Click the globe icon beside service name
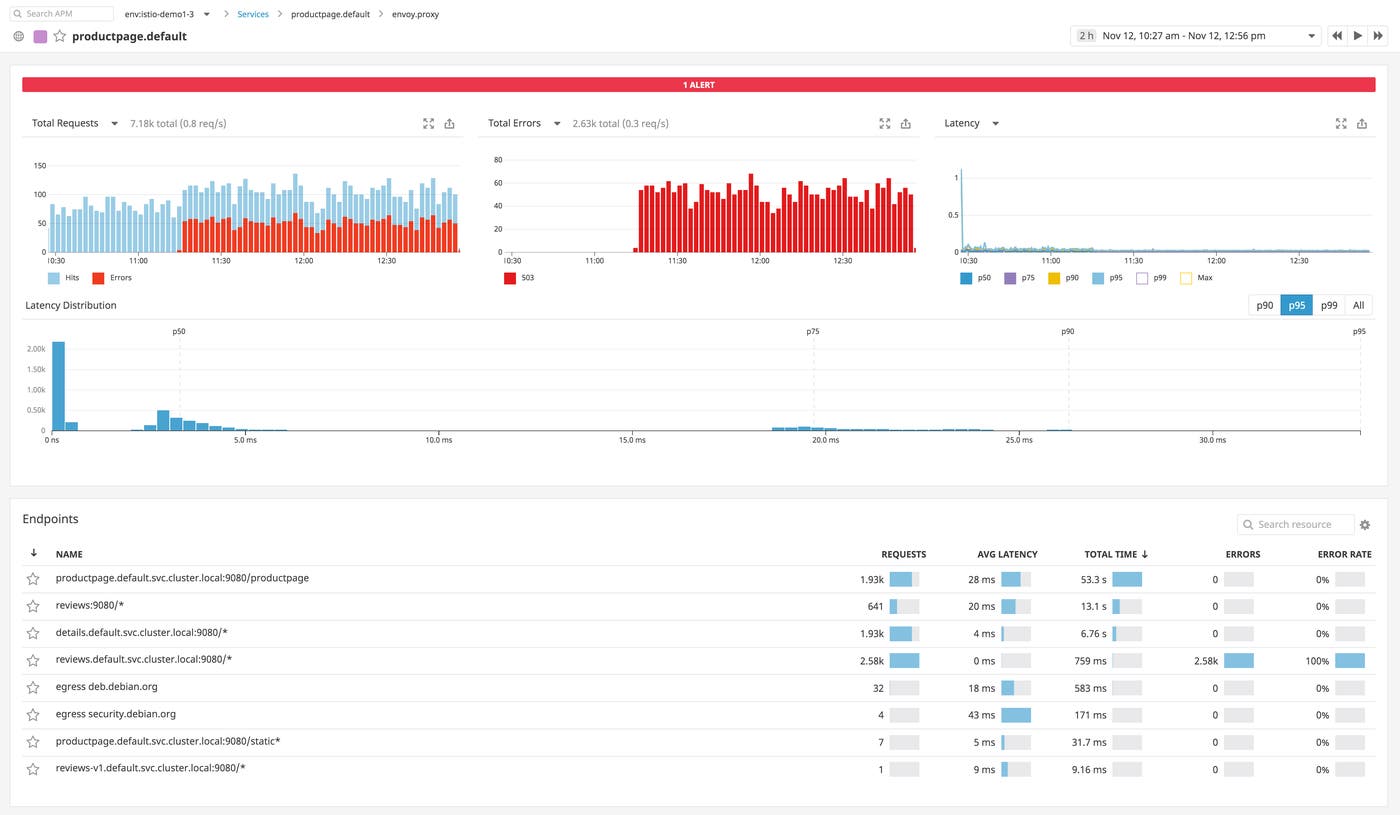 [x=18, y=36]
